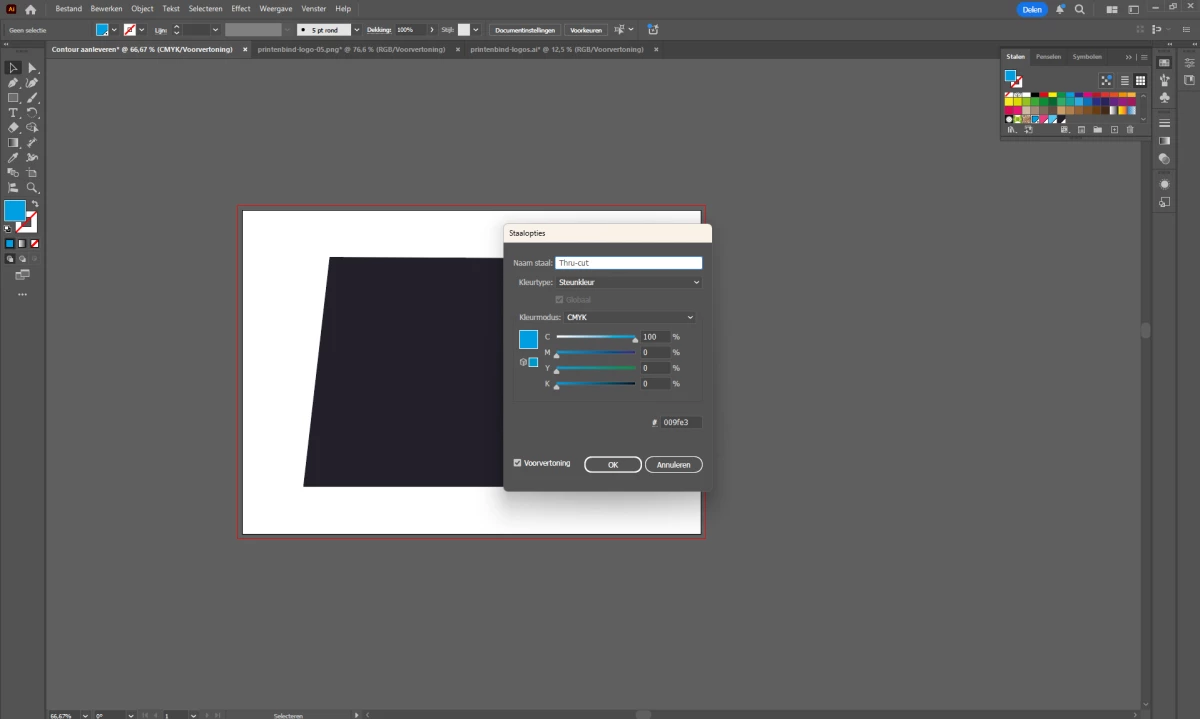
Task: Open the Dekking 100% opacity dropdown
Action: coord(430,30)
